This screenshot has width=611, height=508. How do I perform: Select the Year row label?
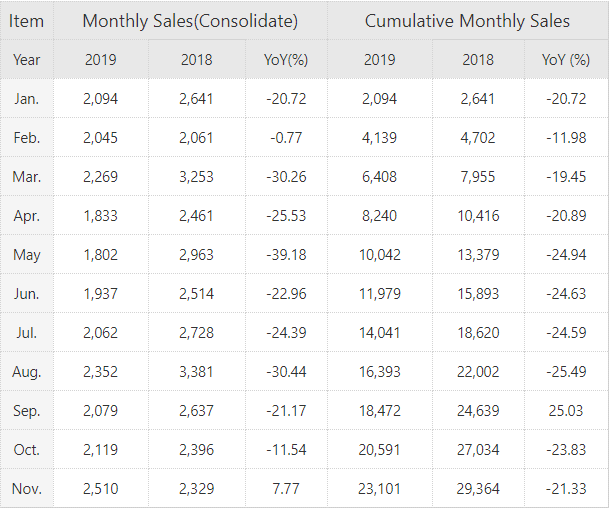27,60
